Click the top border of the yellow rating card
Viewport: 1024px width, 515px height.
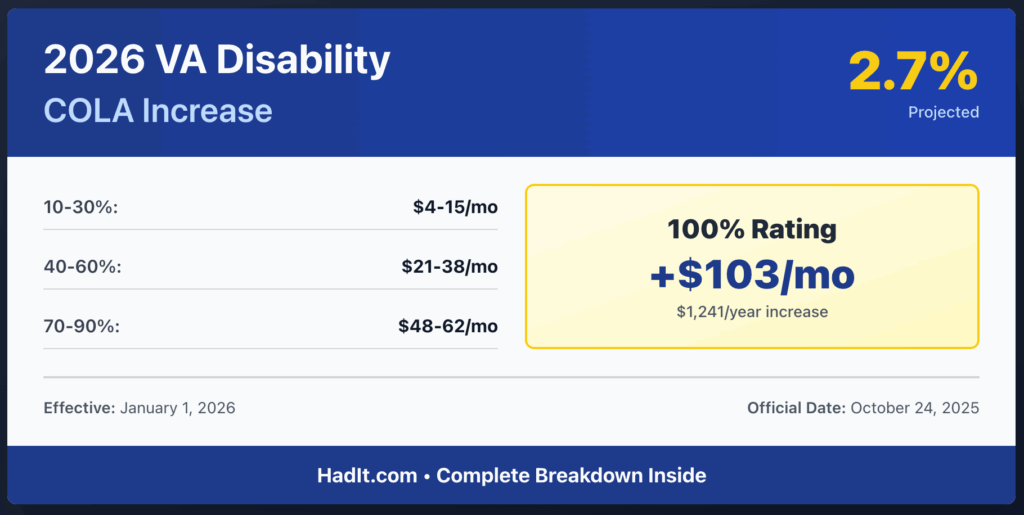click(752, 186)
